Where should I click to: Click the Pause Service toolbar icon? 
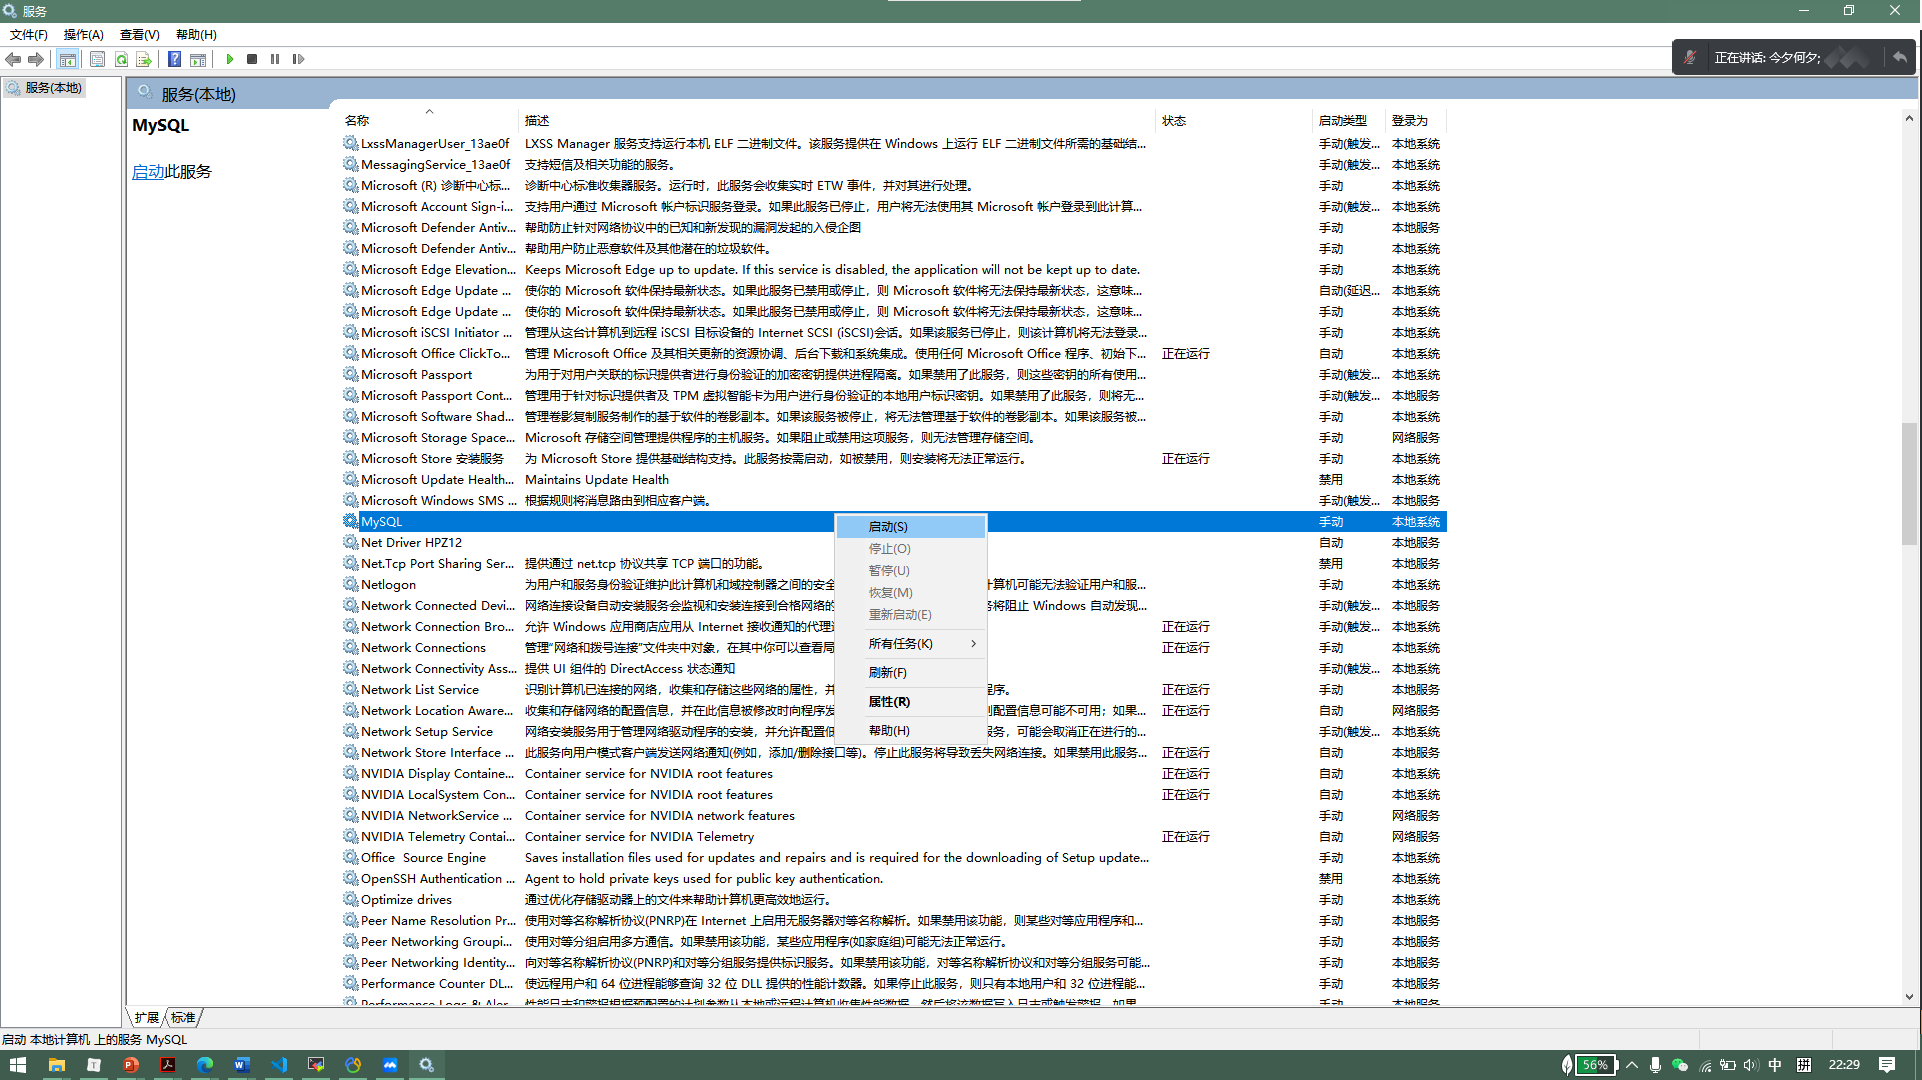tap(275, 59)
